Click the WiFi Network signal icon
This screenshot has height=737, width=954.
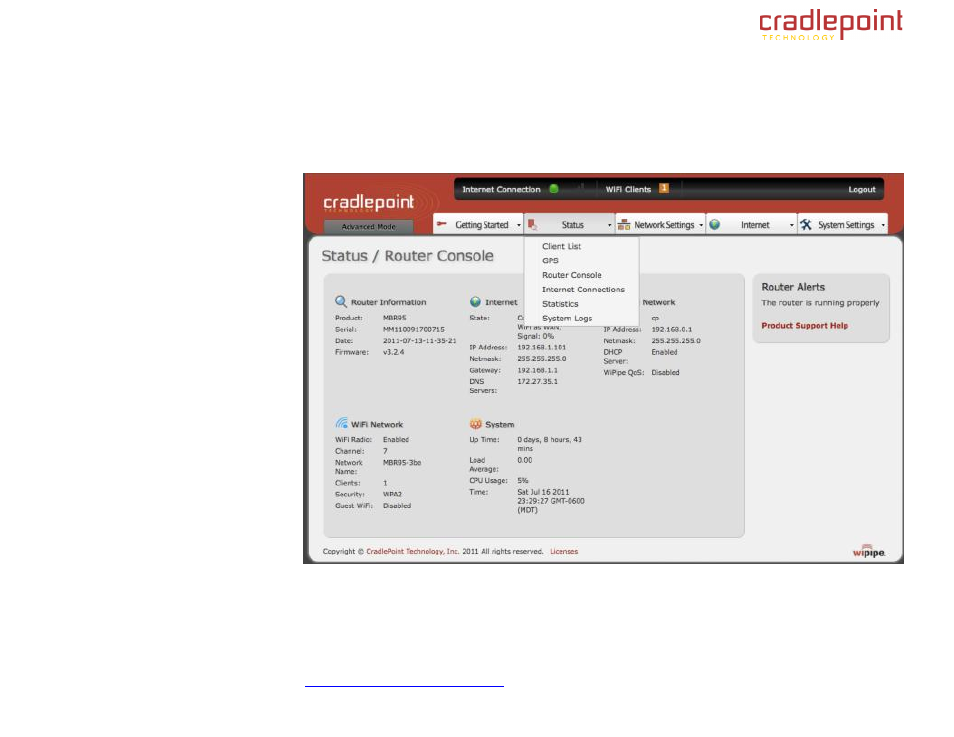pos(341,423)
